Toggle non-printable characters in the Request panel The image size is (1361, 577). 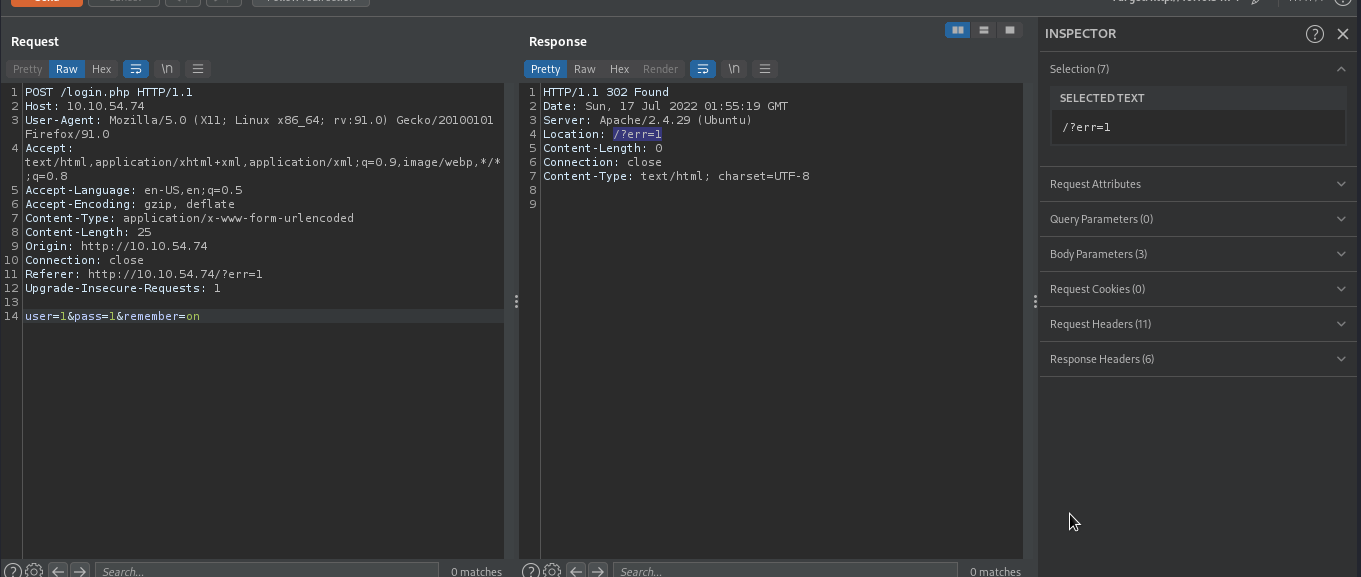167,69
